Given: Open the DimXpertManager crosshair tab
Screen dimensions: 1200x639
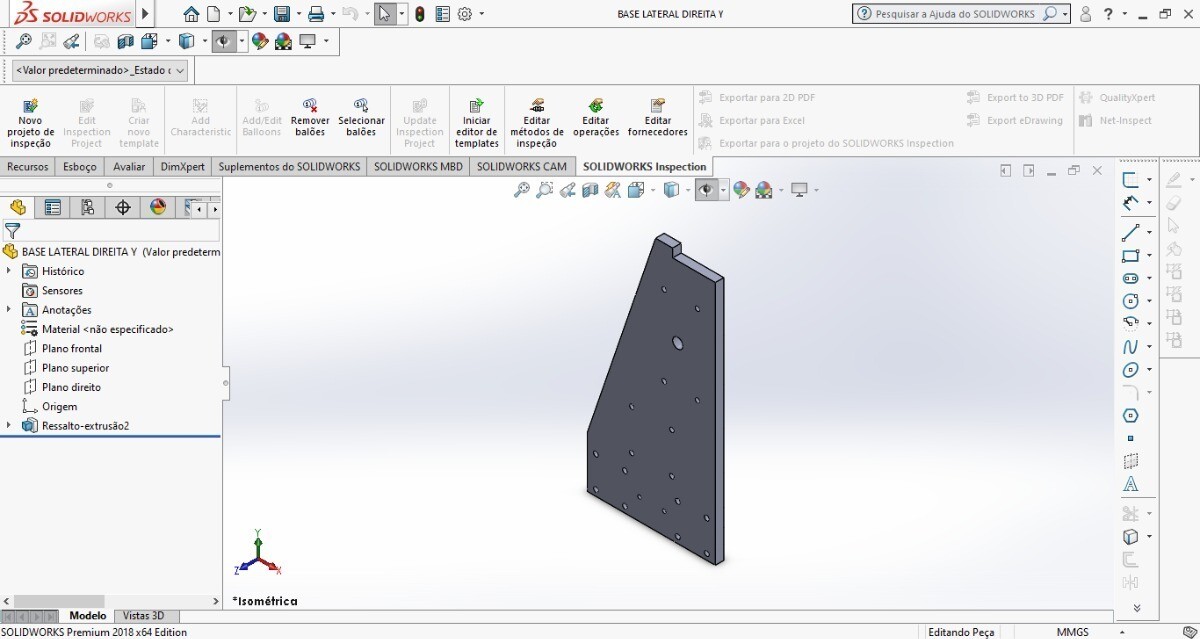Looking at the screenshot, I should (123, 208).
